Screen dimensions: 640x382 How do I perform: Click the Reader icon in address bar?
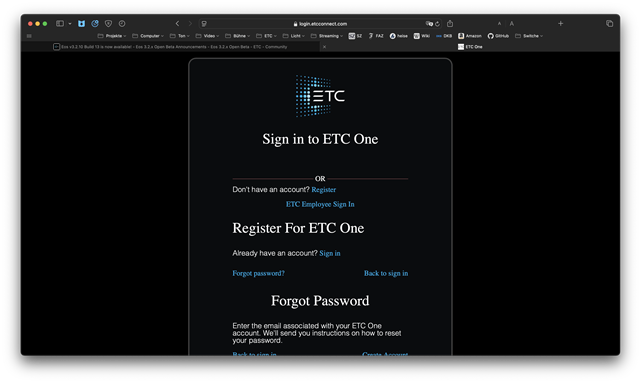pyautogui.click(x=204, y=24)
